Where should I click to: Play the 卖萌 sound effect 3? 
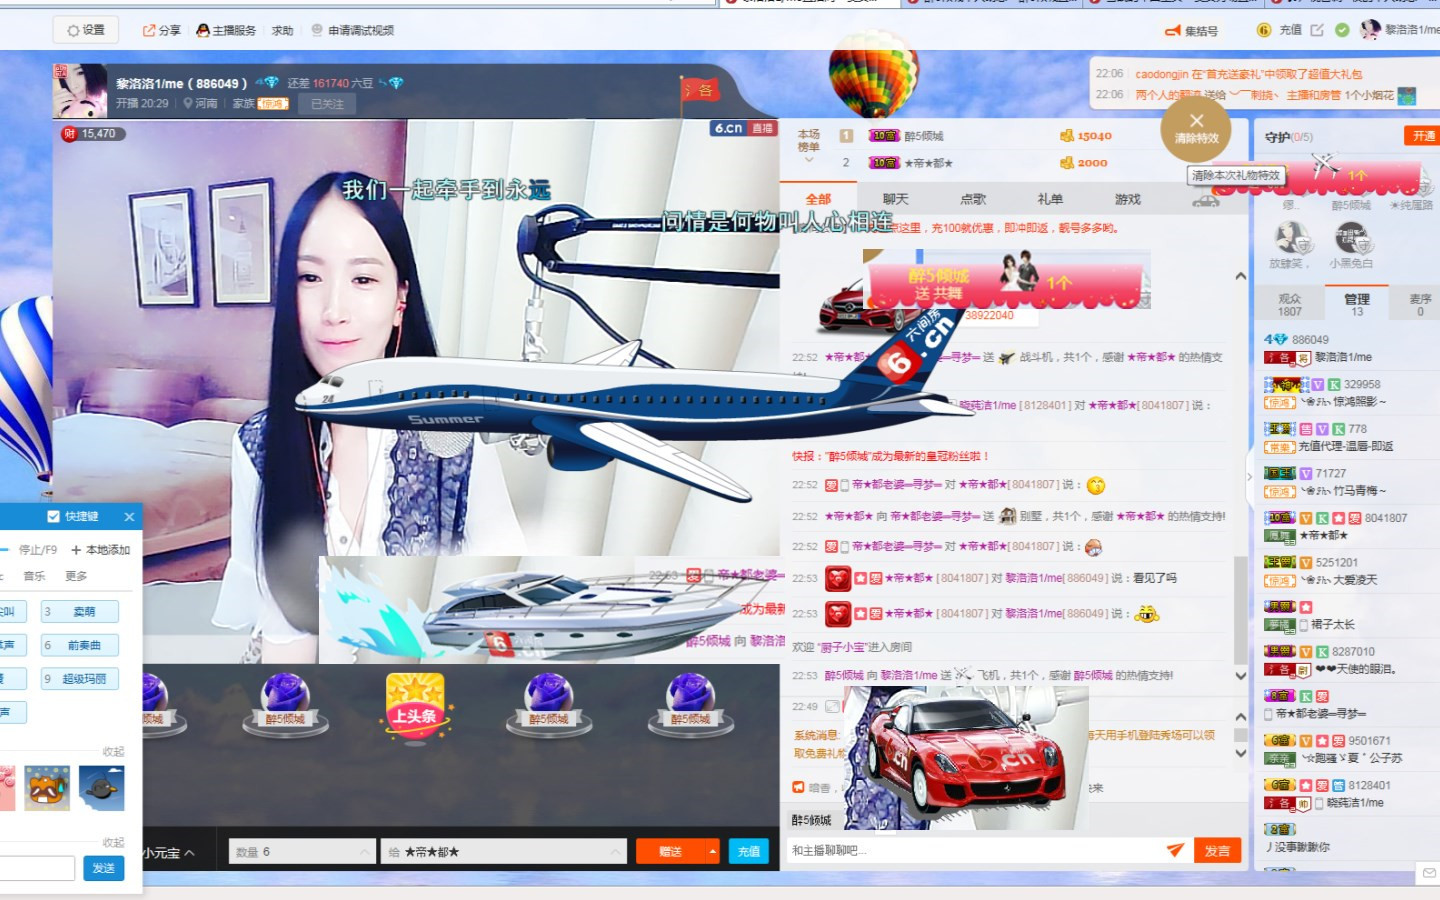tap(80, 612)
